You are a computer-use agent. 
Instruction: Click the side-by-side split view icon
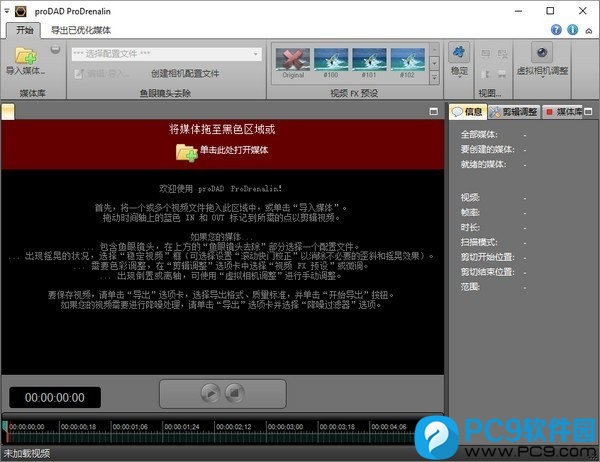tap(486, 73)
